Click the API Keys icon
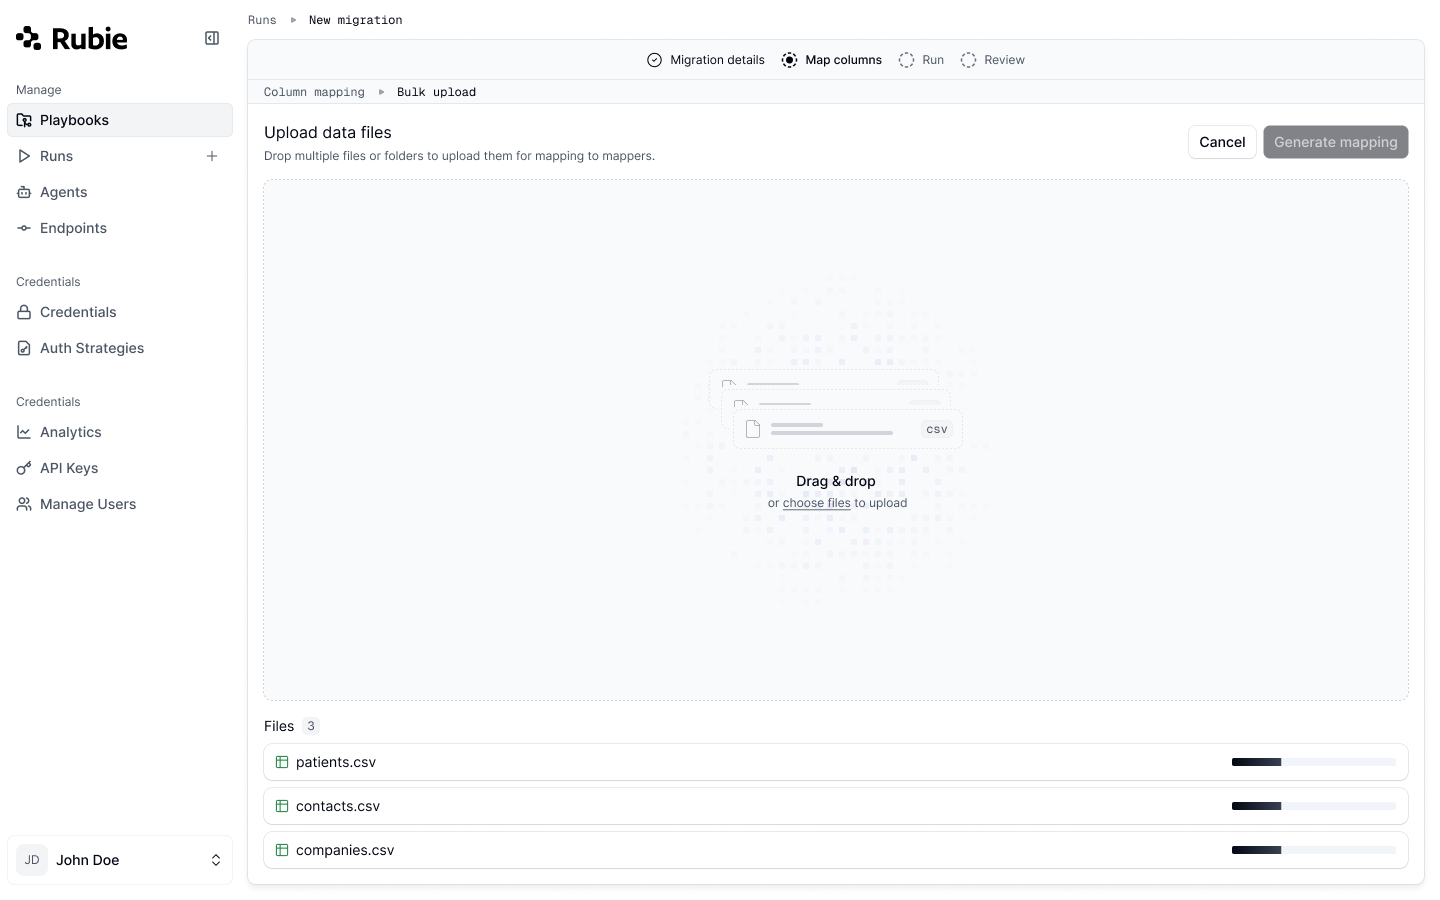Screen dimensions: 1440x900 click(24, 468)
